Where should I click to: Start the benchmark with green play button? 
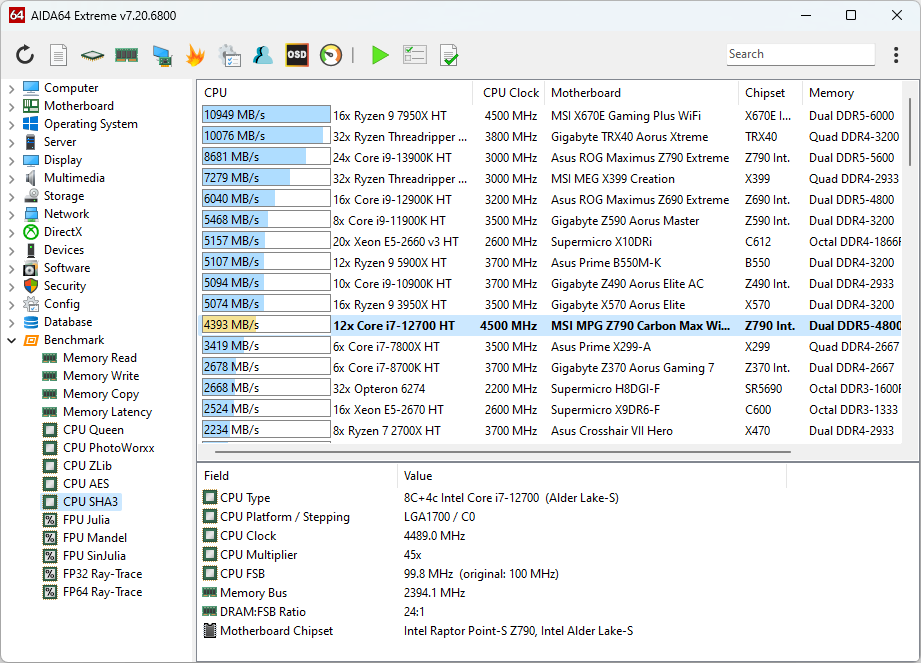[380, 55]
